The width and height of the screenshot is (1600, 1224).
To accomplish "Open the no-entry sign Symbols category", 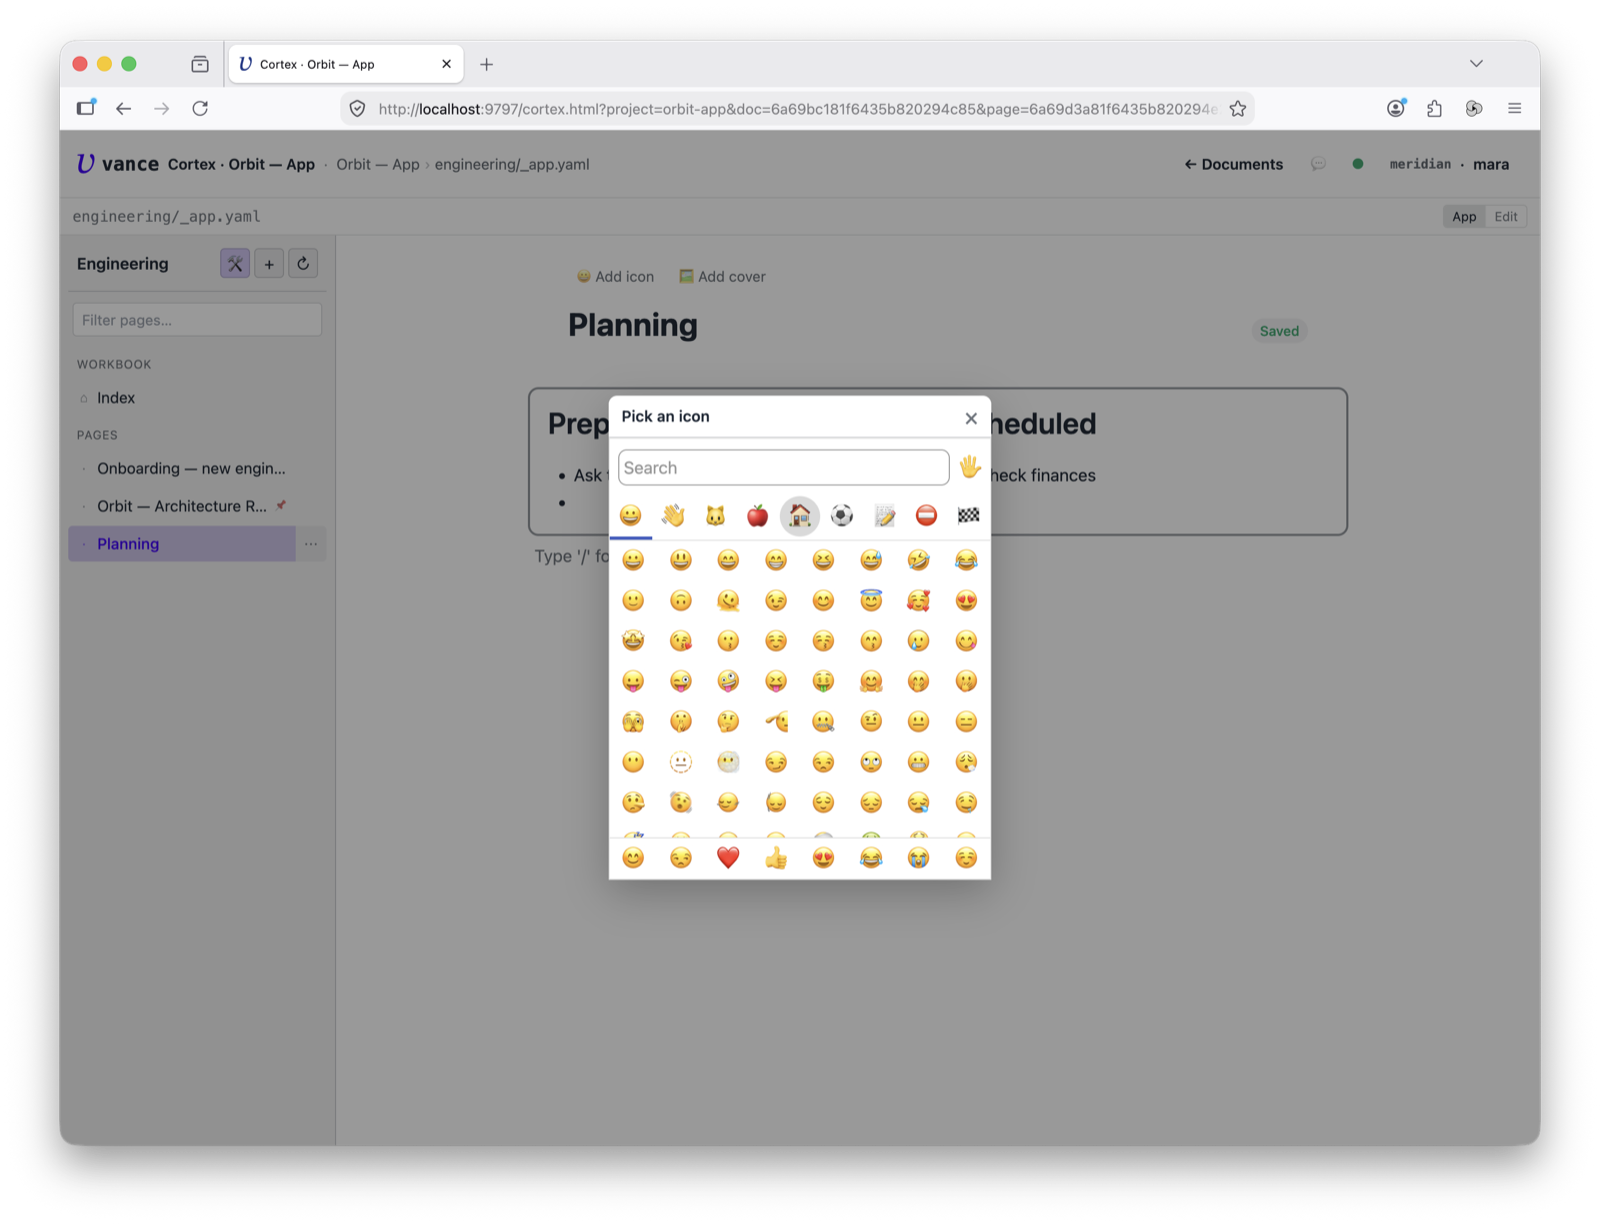I will coord(926,516).
